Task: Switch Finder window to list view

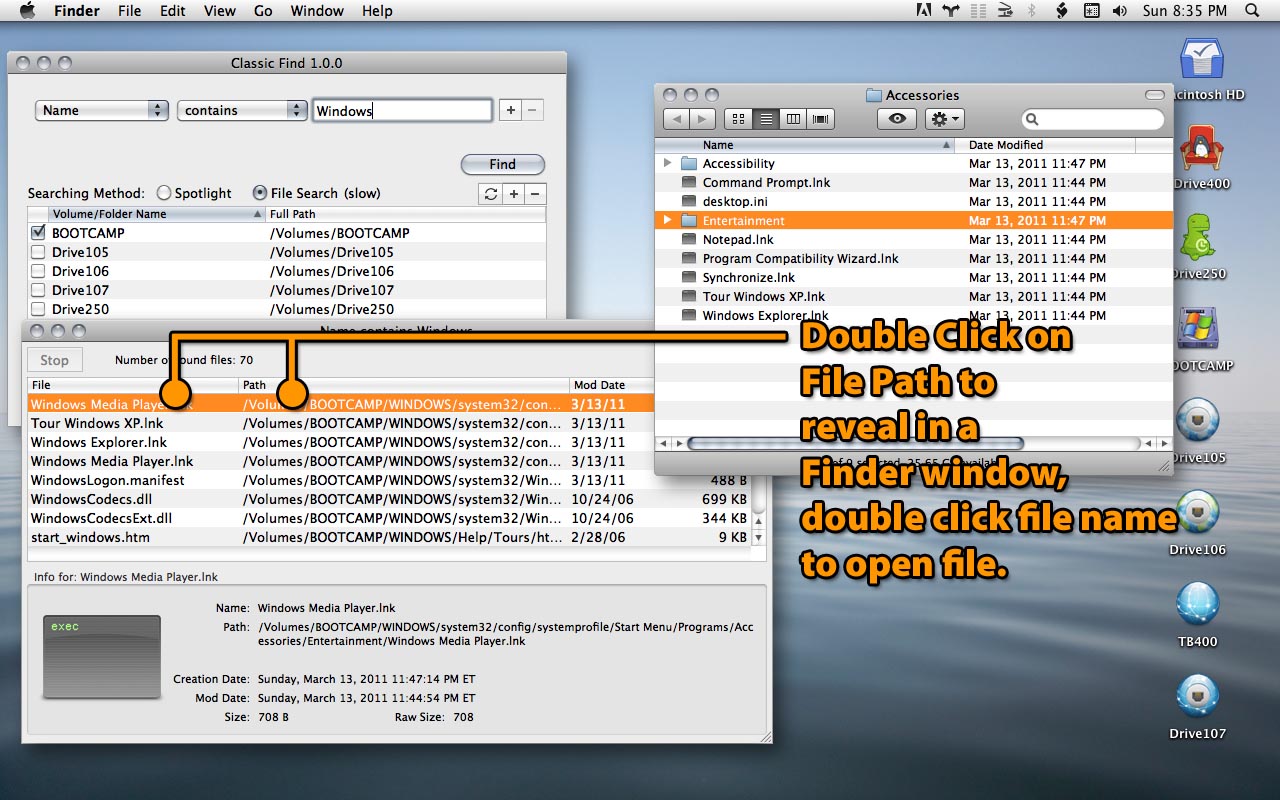Action: coord(766,119)
